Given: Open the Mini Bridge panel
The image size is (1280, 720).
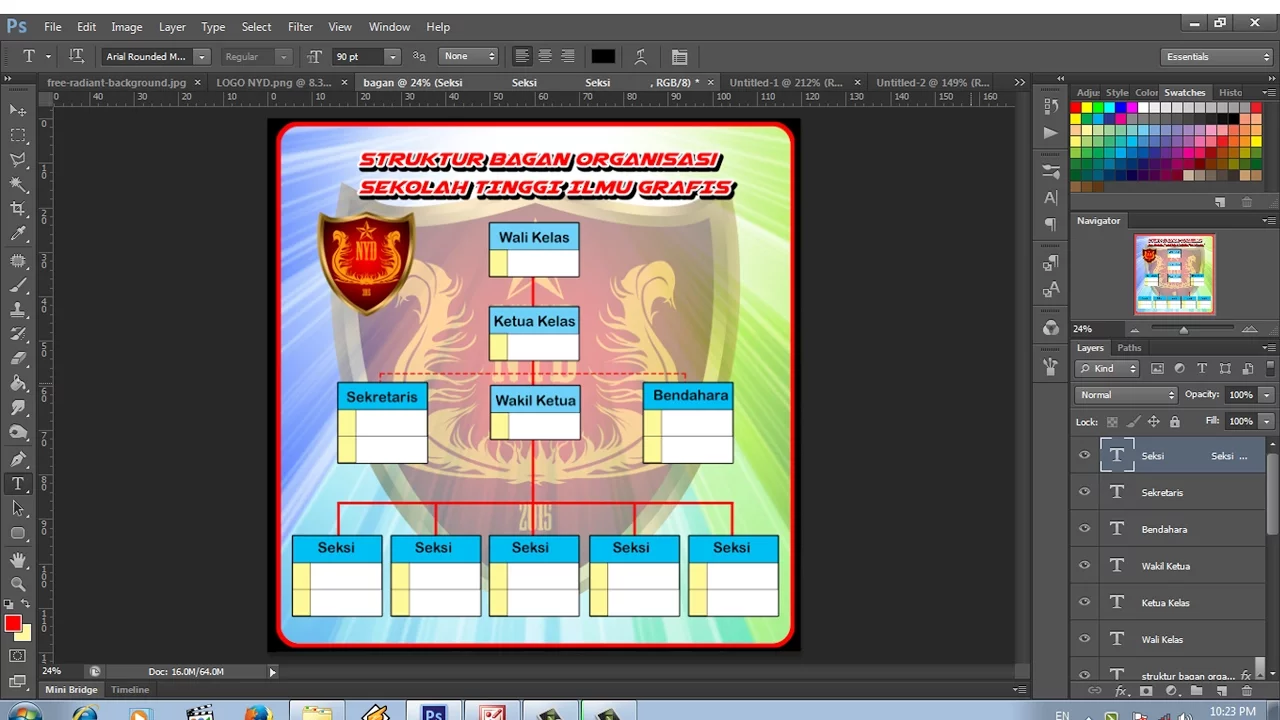Looking at the screenshot, I should (x=71, y=690).
